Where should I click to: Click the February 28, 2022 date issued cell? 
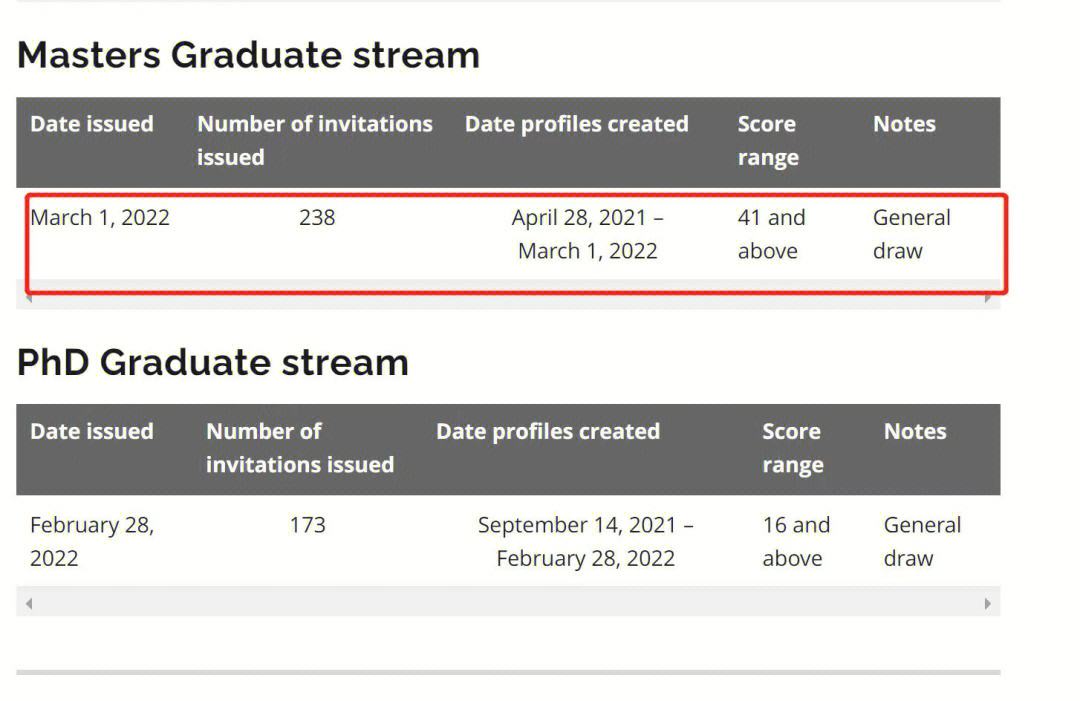pyautogui.click(x=92, y=541)
